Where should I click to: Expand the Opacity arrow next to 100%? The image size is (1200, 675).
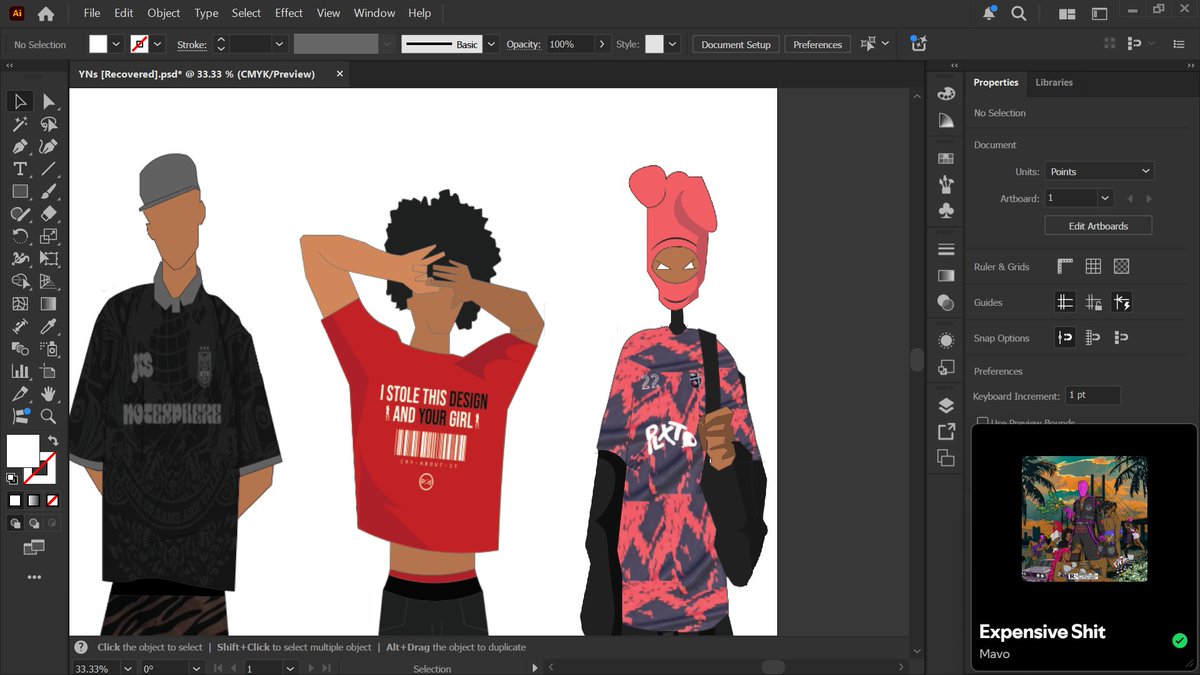[x=601, y=45]
